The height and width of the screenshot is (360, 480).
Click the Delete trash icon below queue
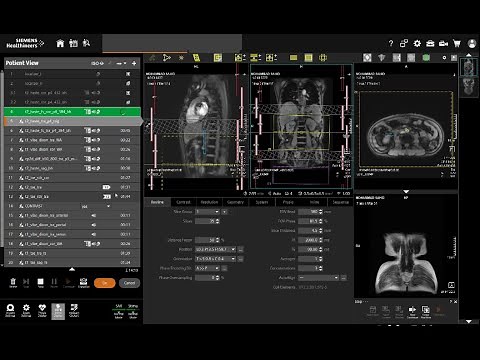coord(13,283)
